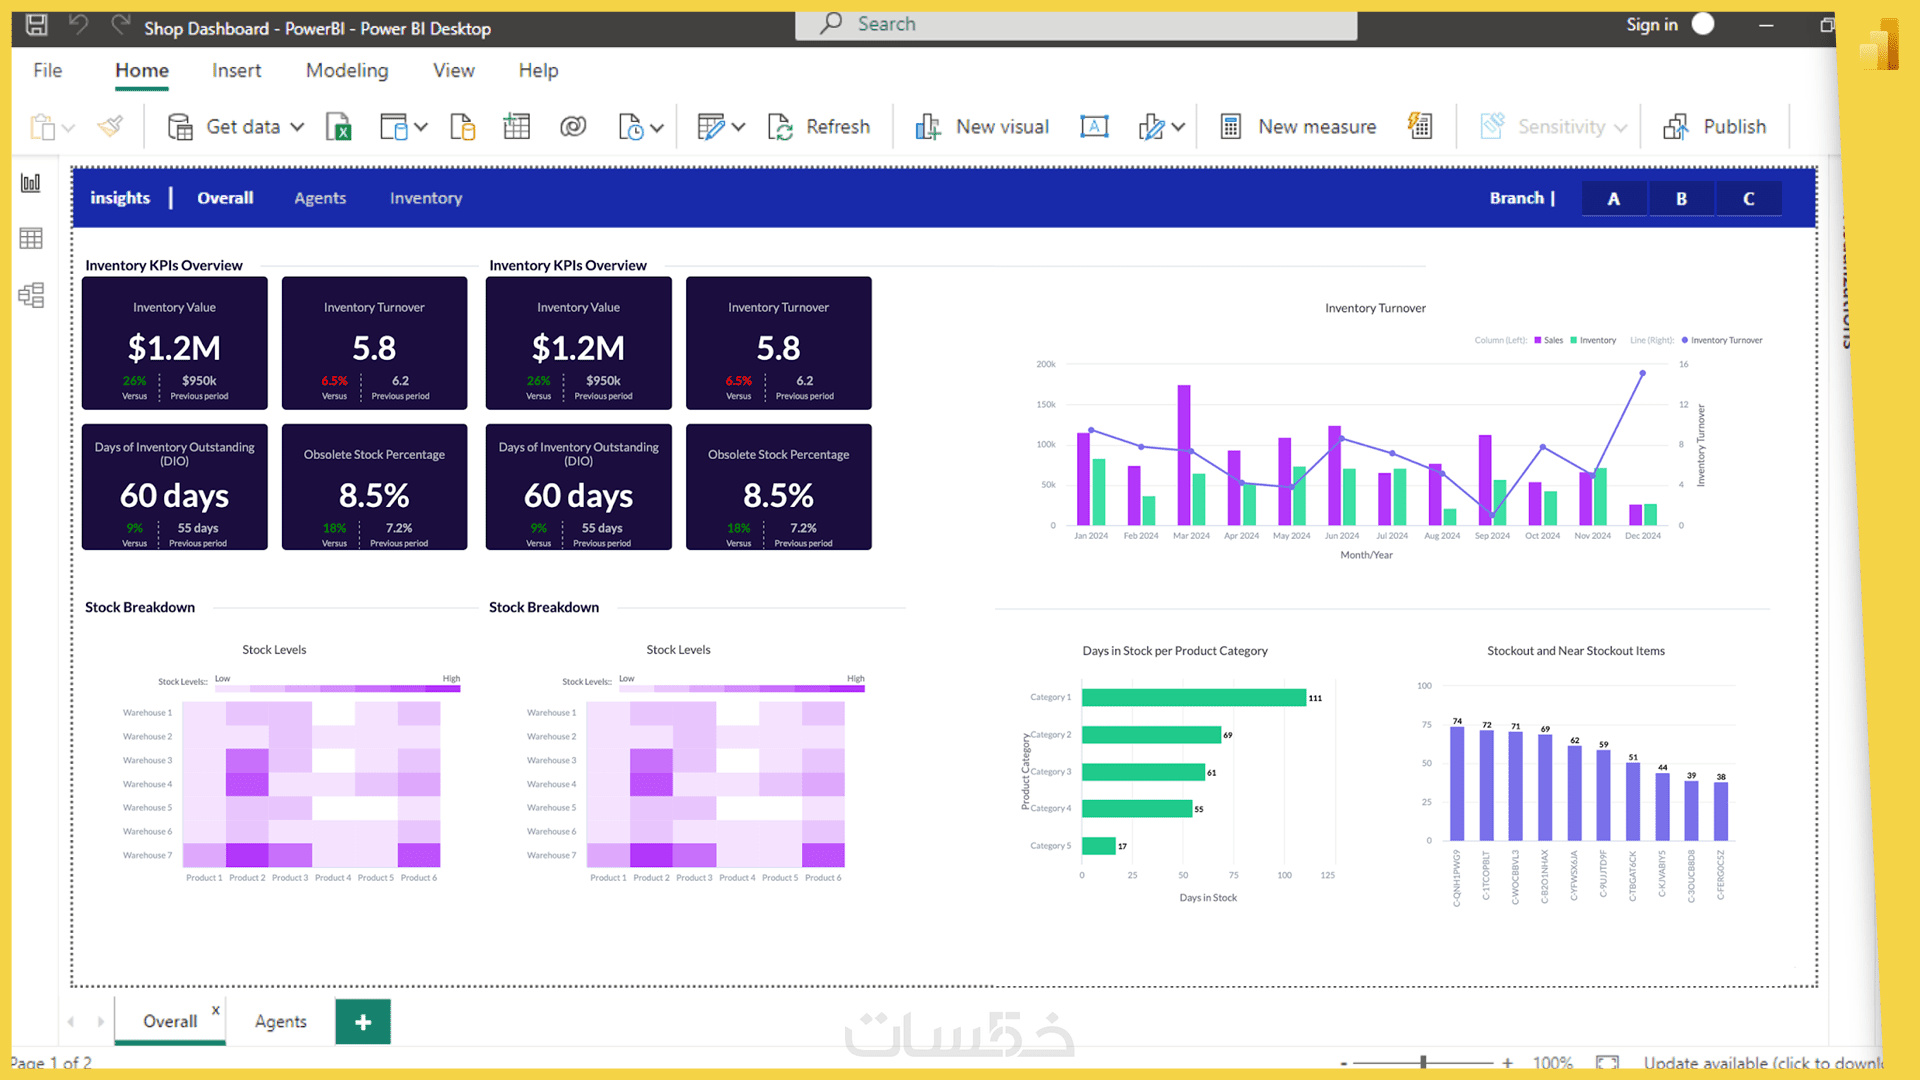
Task: Click the Publish button
Action: click(x=1714, y=127)
